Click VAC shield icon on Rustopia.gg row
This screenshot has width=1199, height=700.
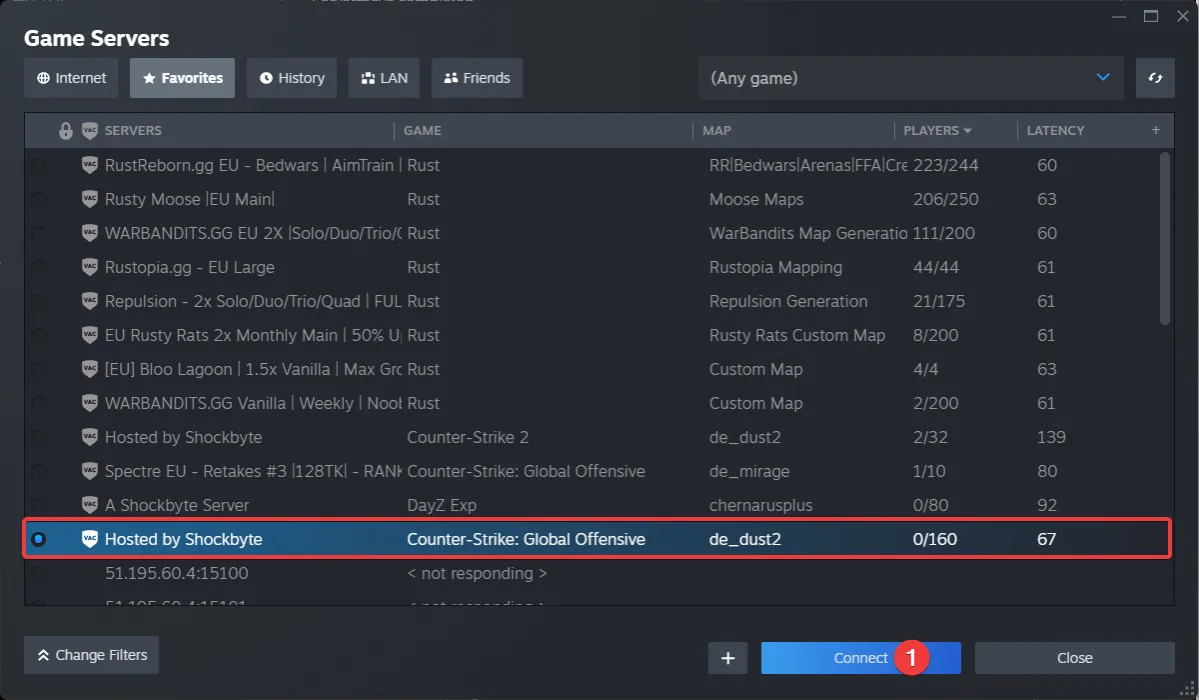[89, 267]
